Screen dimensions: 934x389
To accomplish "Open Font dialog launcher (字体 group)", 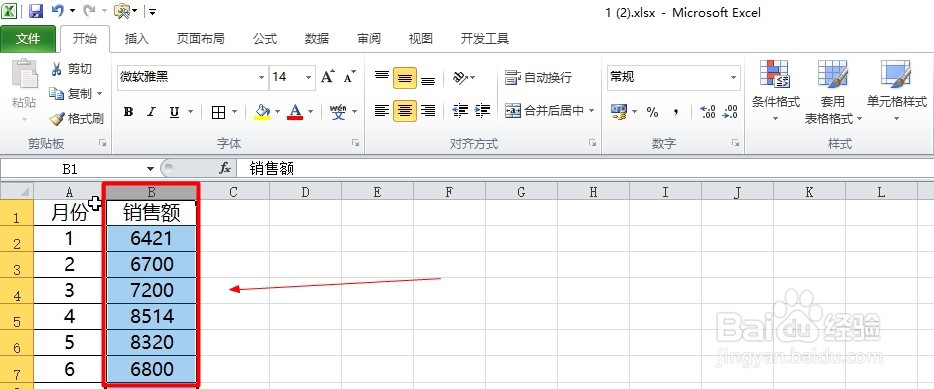I will point(356,144).
